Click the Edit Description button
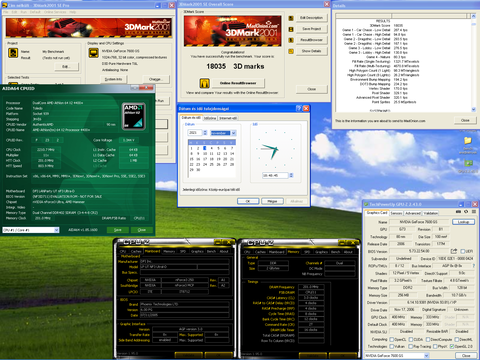 click(312, 18)
